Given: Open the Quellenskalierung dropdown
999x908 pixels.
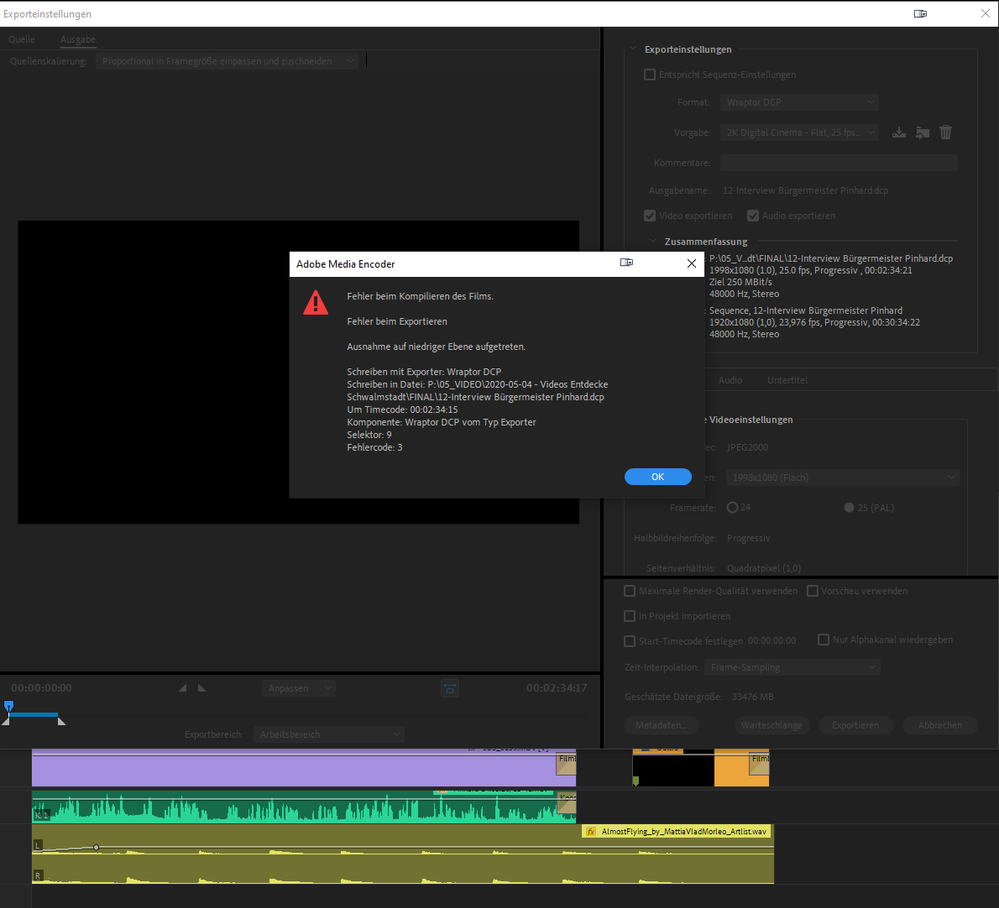Looking at the screenshot, I should coord(226,61).
